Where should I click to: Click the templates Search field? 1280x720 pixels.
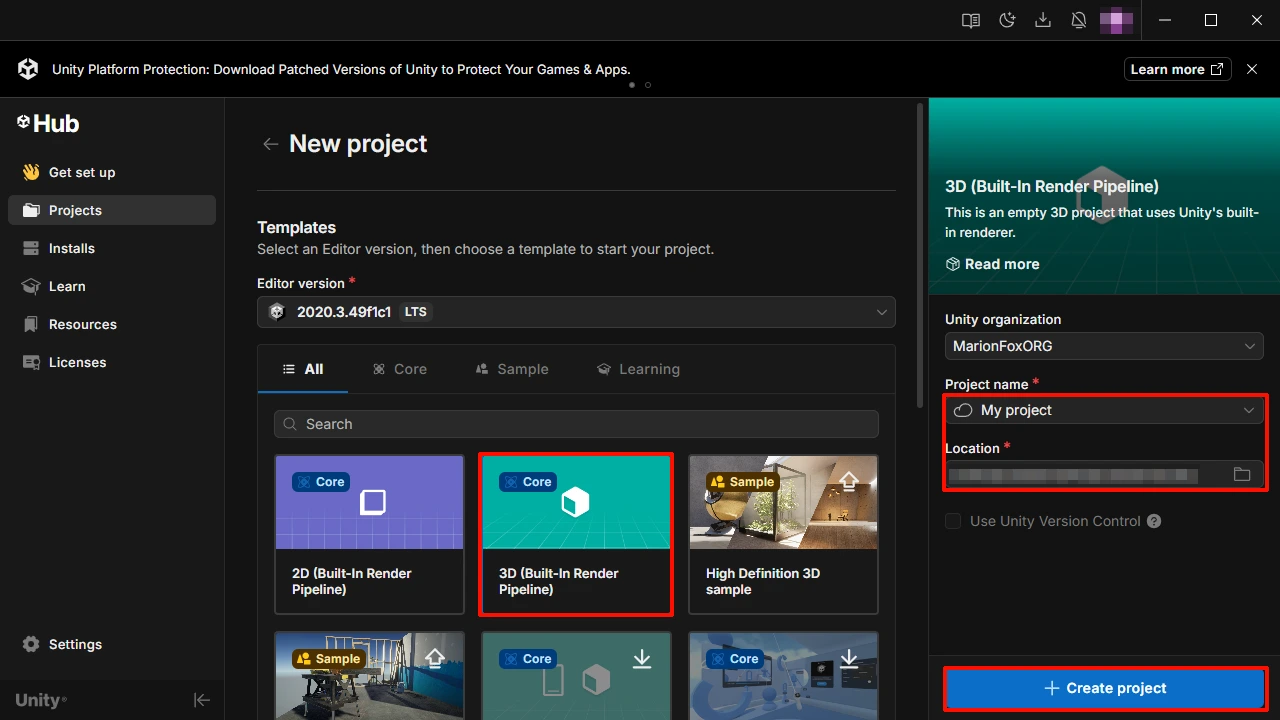tap(576, 424)
